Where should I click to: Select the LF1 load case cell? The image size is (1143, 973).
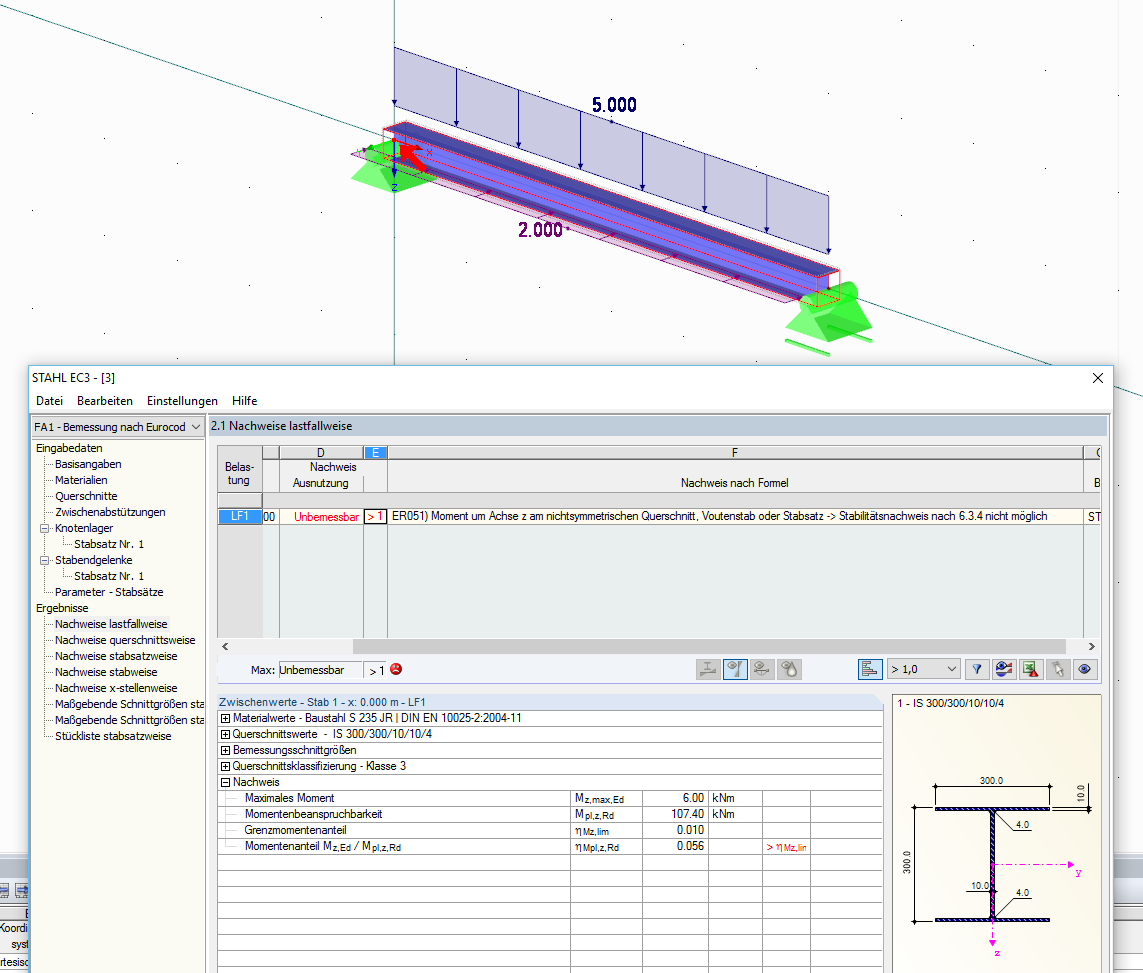240,516
